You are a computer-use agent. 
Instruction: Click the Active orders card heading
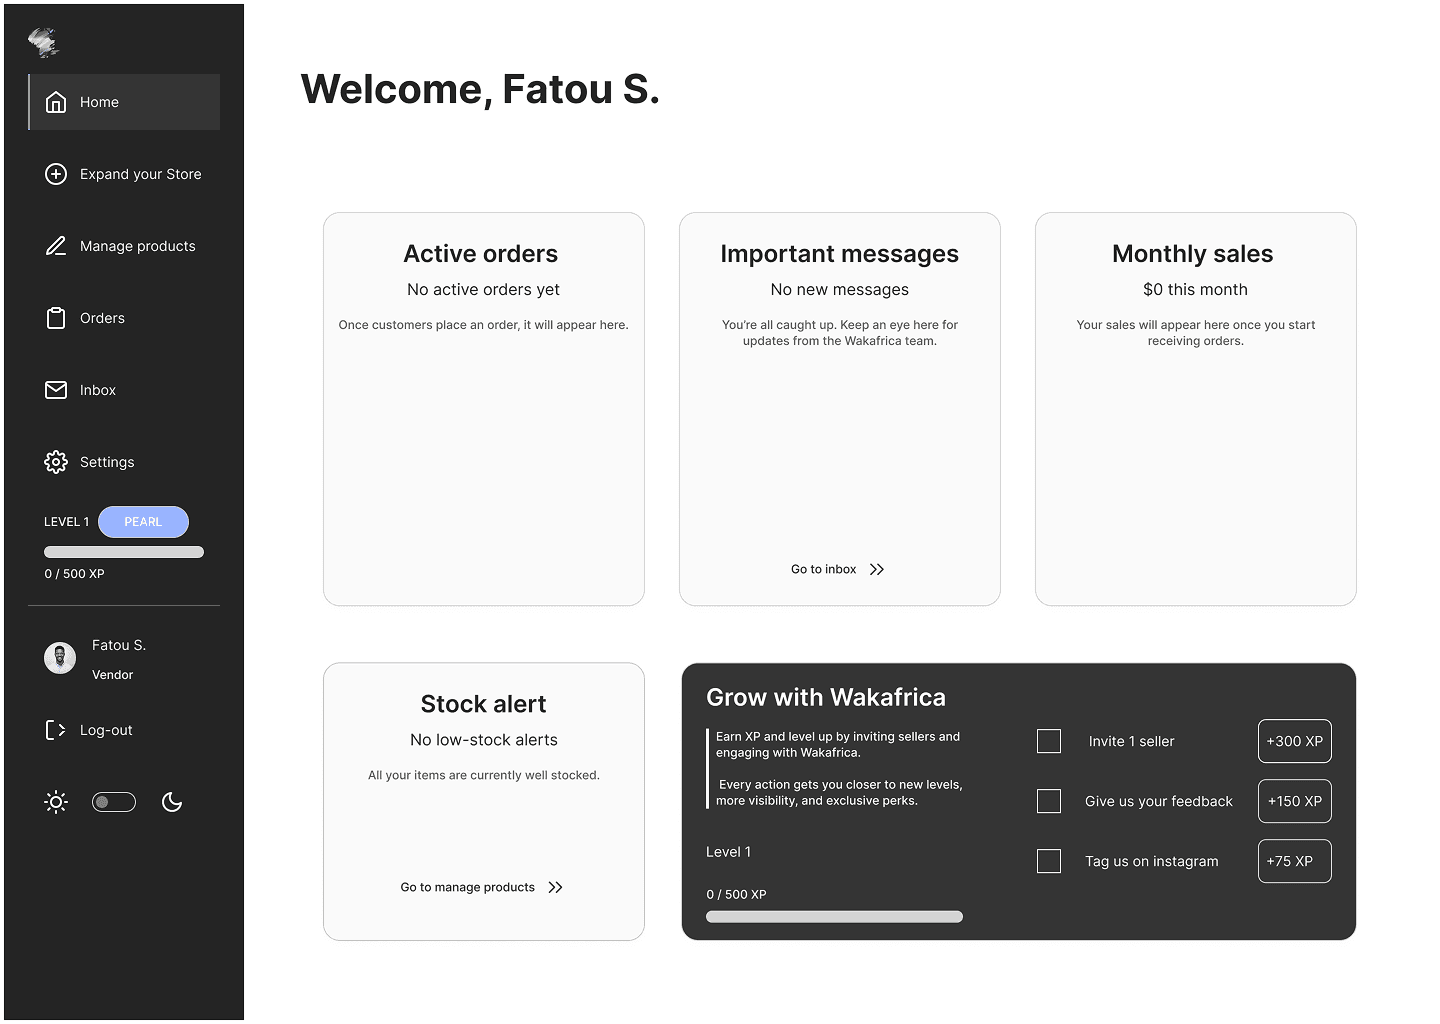click(x=481, y=254)
